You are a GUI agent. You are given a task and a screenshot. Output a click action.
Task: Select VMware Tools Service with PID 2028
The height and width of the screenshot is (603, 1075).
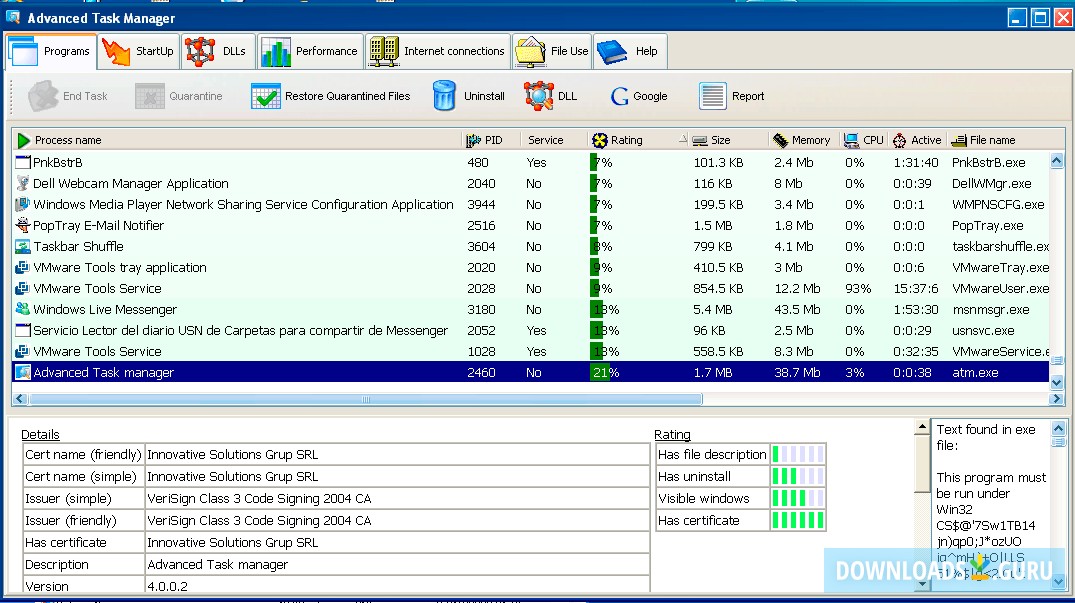pyautogui.click(x=531, y=288)
